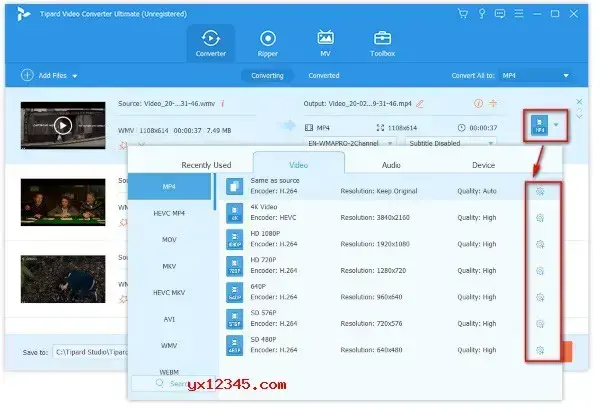Choose the HD 720P preset icon
Viewport: 600px width, 409px height.
[234, 266]
